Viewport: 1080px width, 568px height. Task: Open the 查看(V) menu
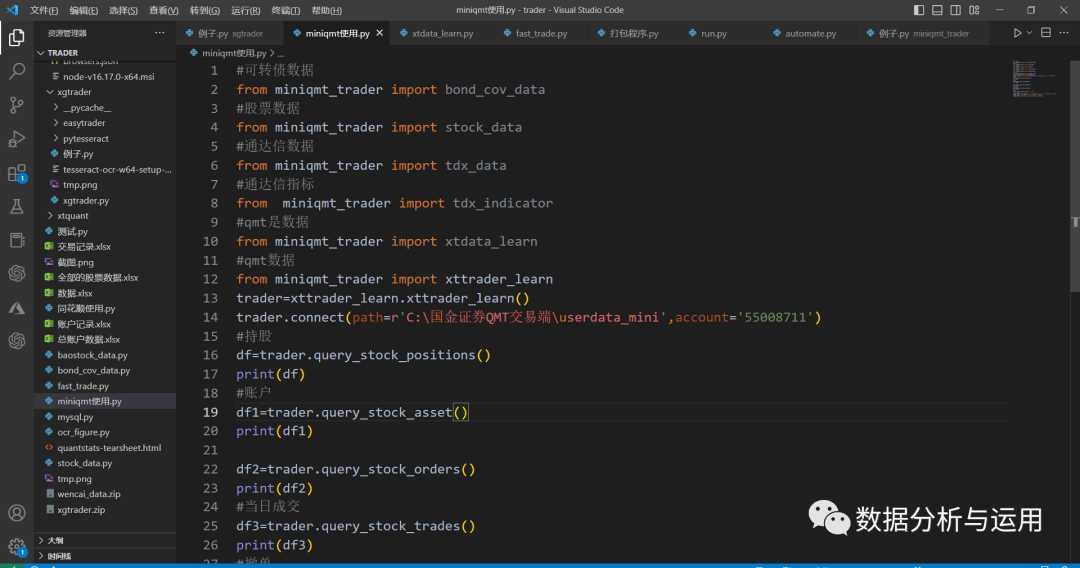pos(163,10)
